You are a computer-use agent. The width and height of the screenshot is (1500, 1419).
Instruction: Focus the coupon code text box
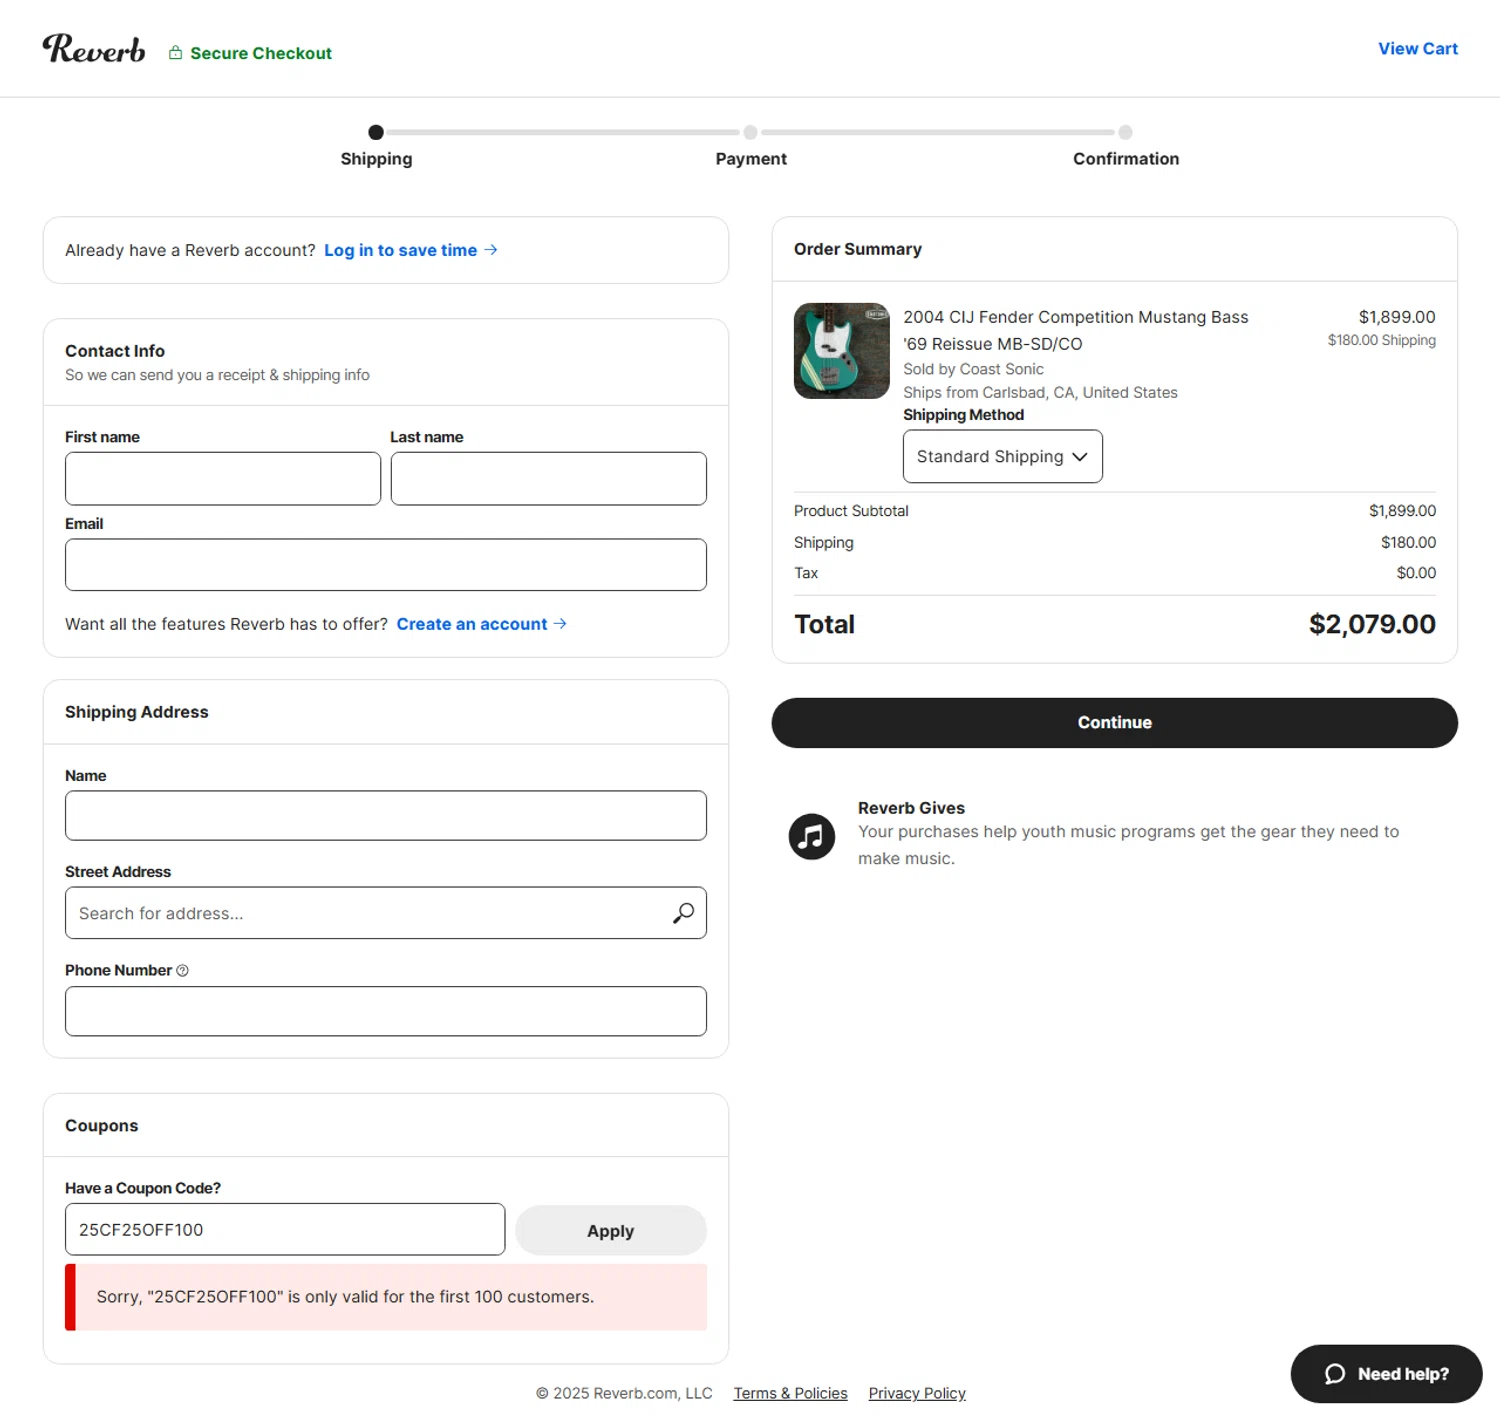pos(285,1230)
